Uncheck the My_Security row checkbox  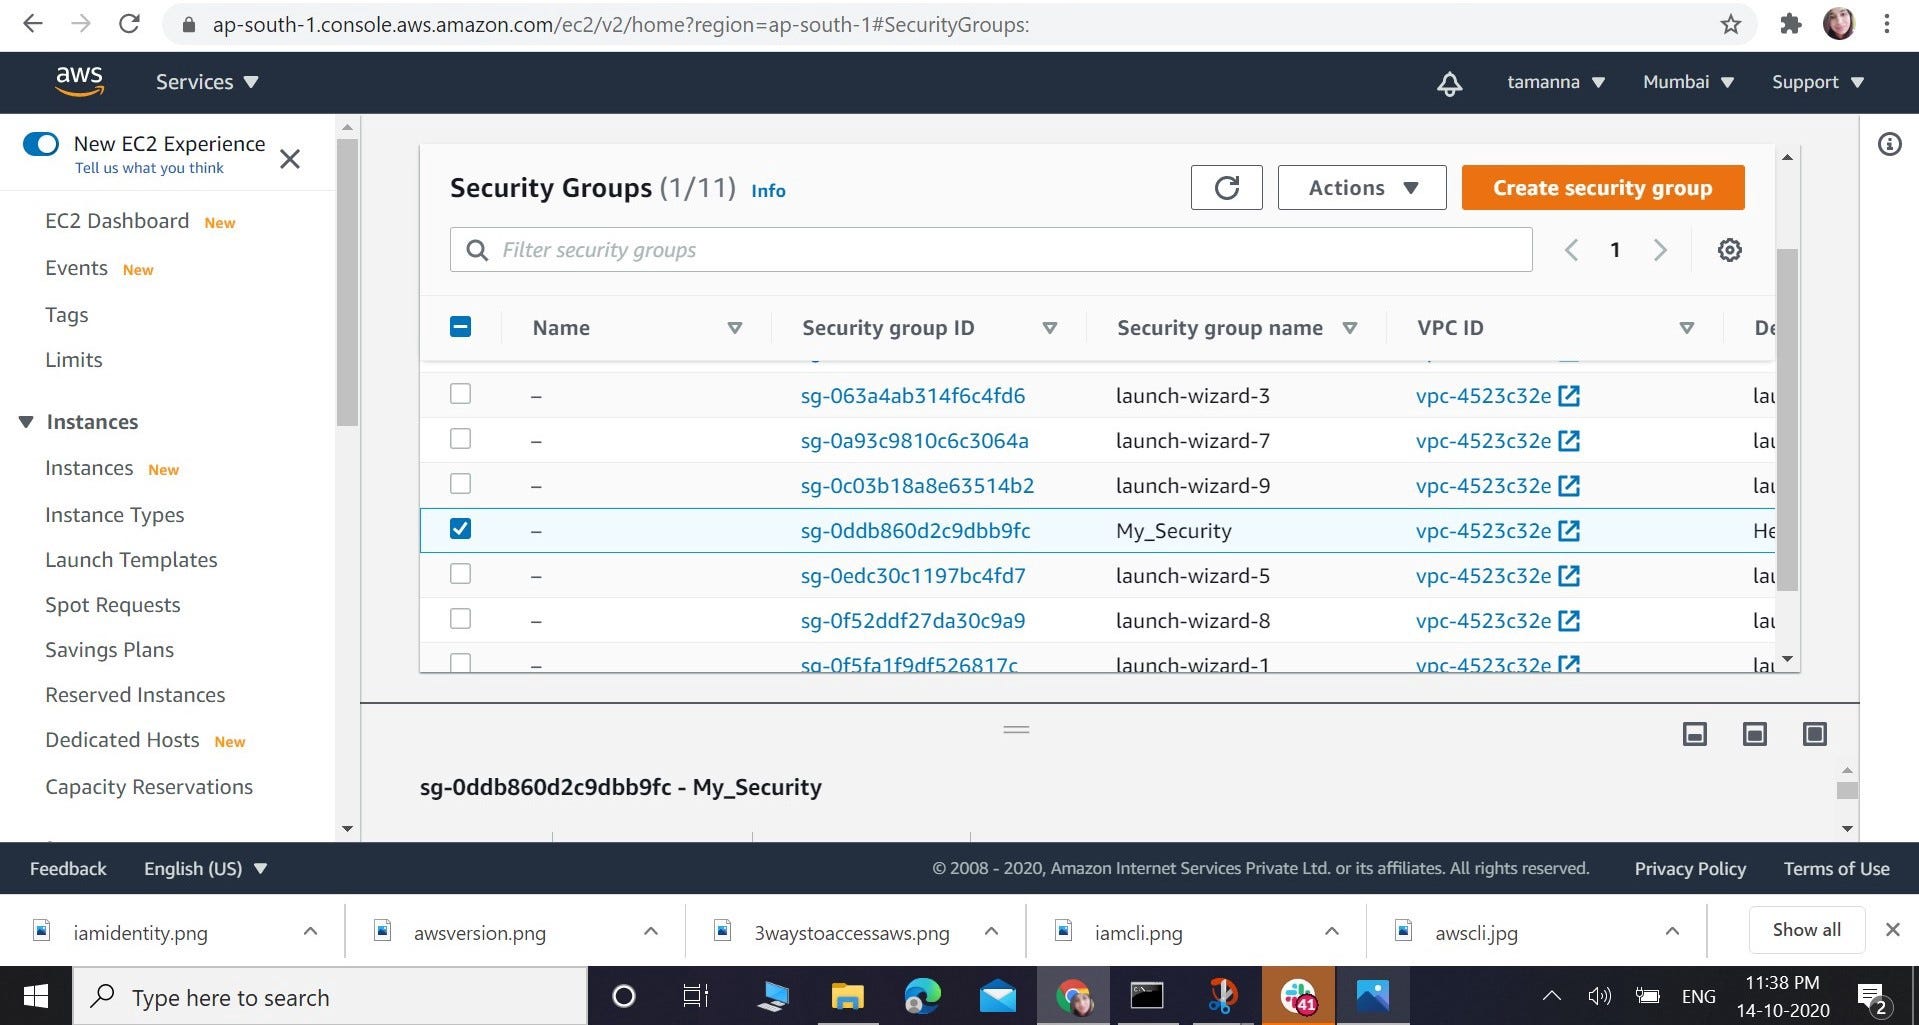click(460, 529)
